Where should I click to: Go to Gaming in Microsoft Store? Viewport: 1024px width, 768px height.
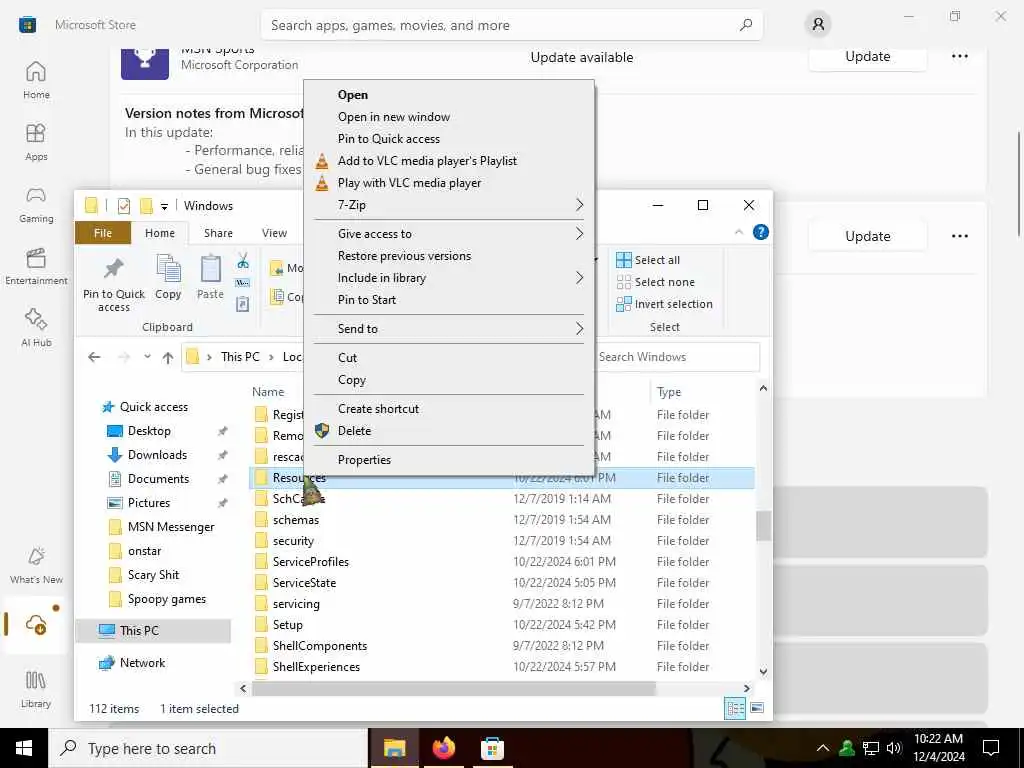coord(36,204)
